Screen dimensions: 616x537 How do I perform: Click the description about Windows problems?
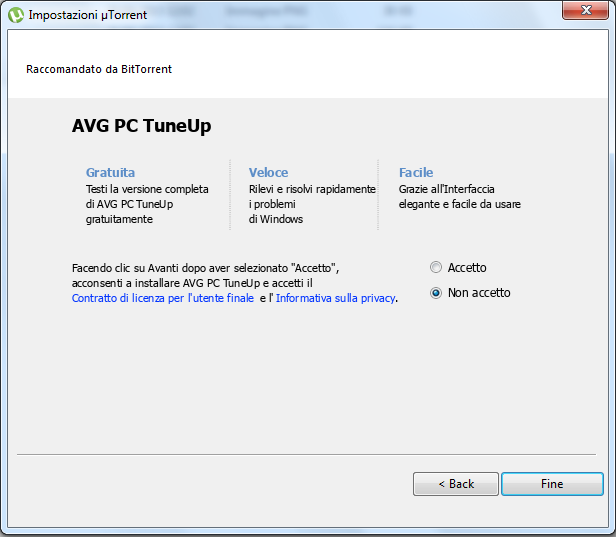click(x=312, y=204)
